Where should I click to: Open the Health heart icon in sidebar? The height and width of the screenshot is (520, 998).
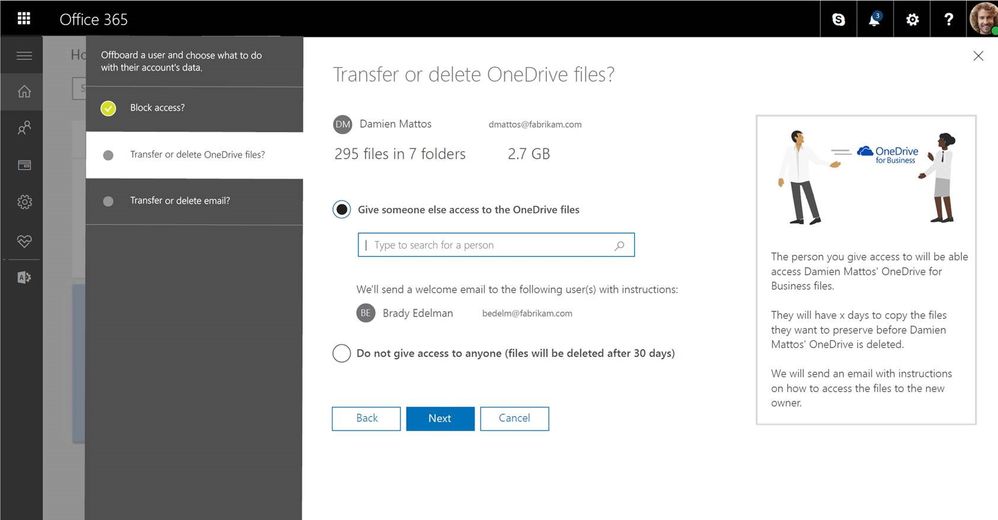(x=24, y=241)
